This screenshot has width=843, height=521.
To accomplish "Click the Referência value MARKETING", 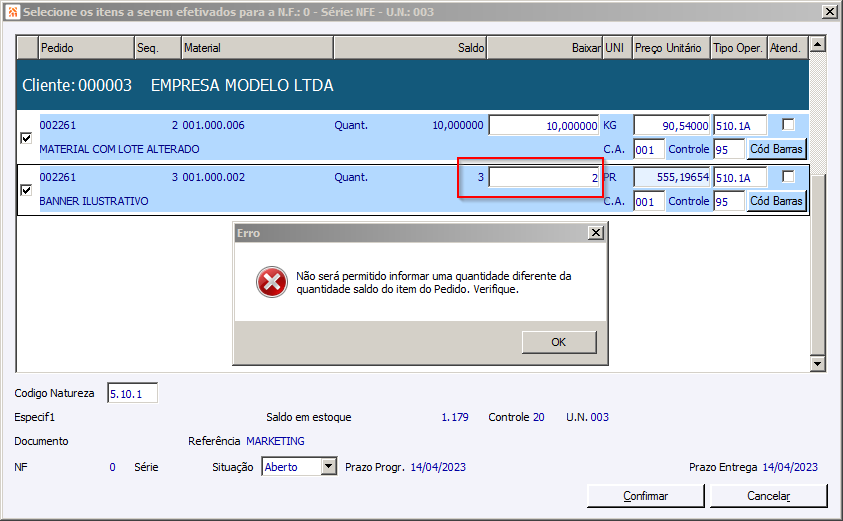I will point(275,441).
